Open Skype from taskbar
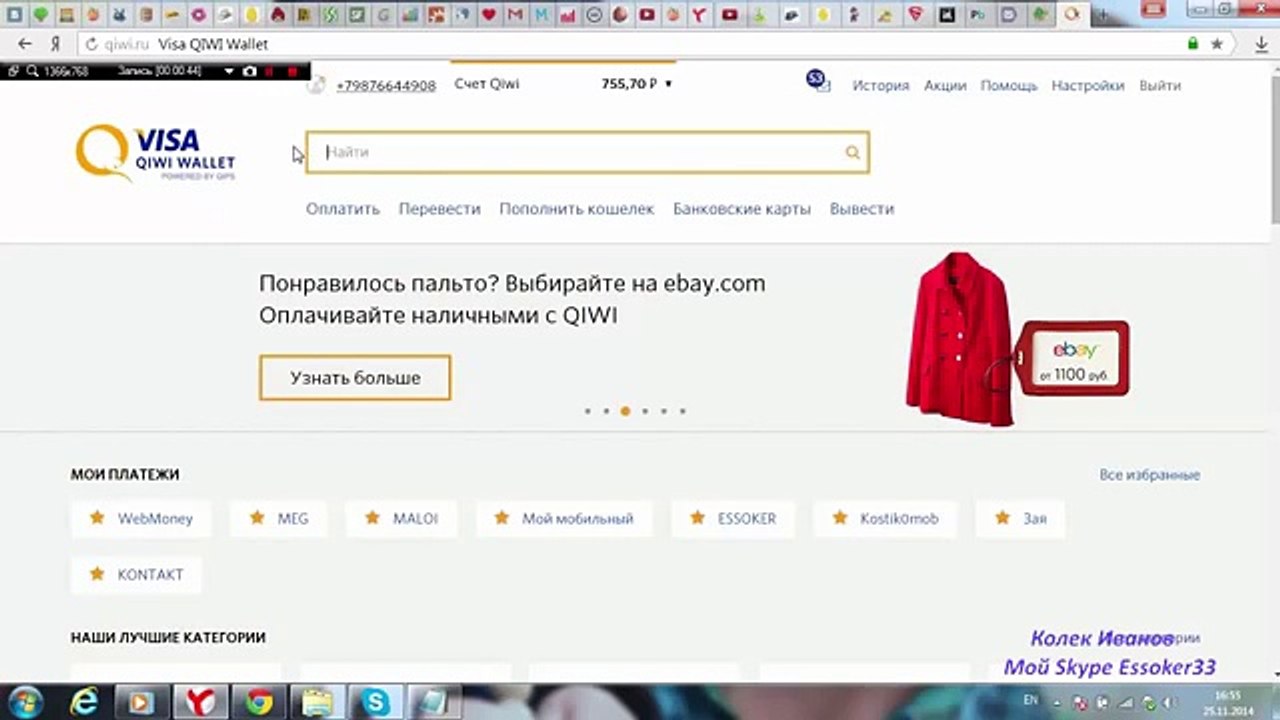The width and height of the screenshot is (1280, 720). pos(376,702)
